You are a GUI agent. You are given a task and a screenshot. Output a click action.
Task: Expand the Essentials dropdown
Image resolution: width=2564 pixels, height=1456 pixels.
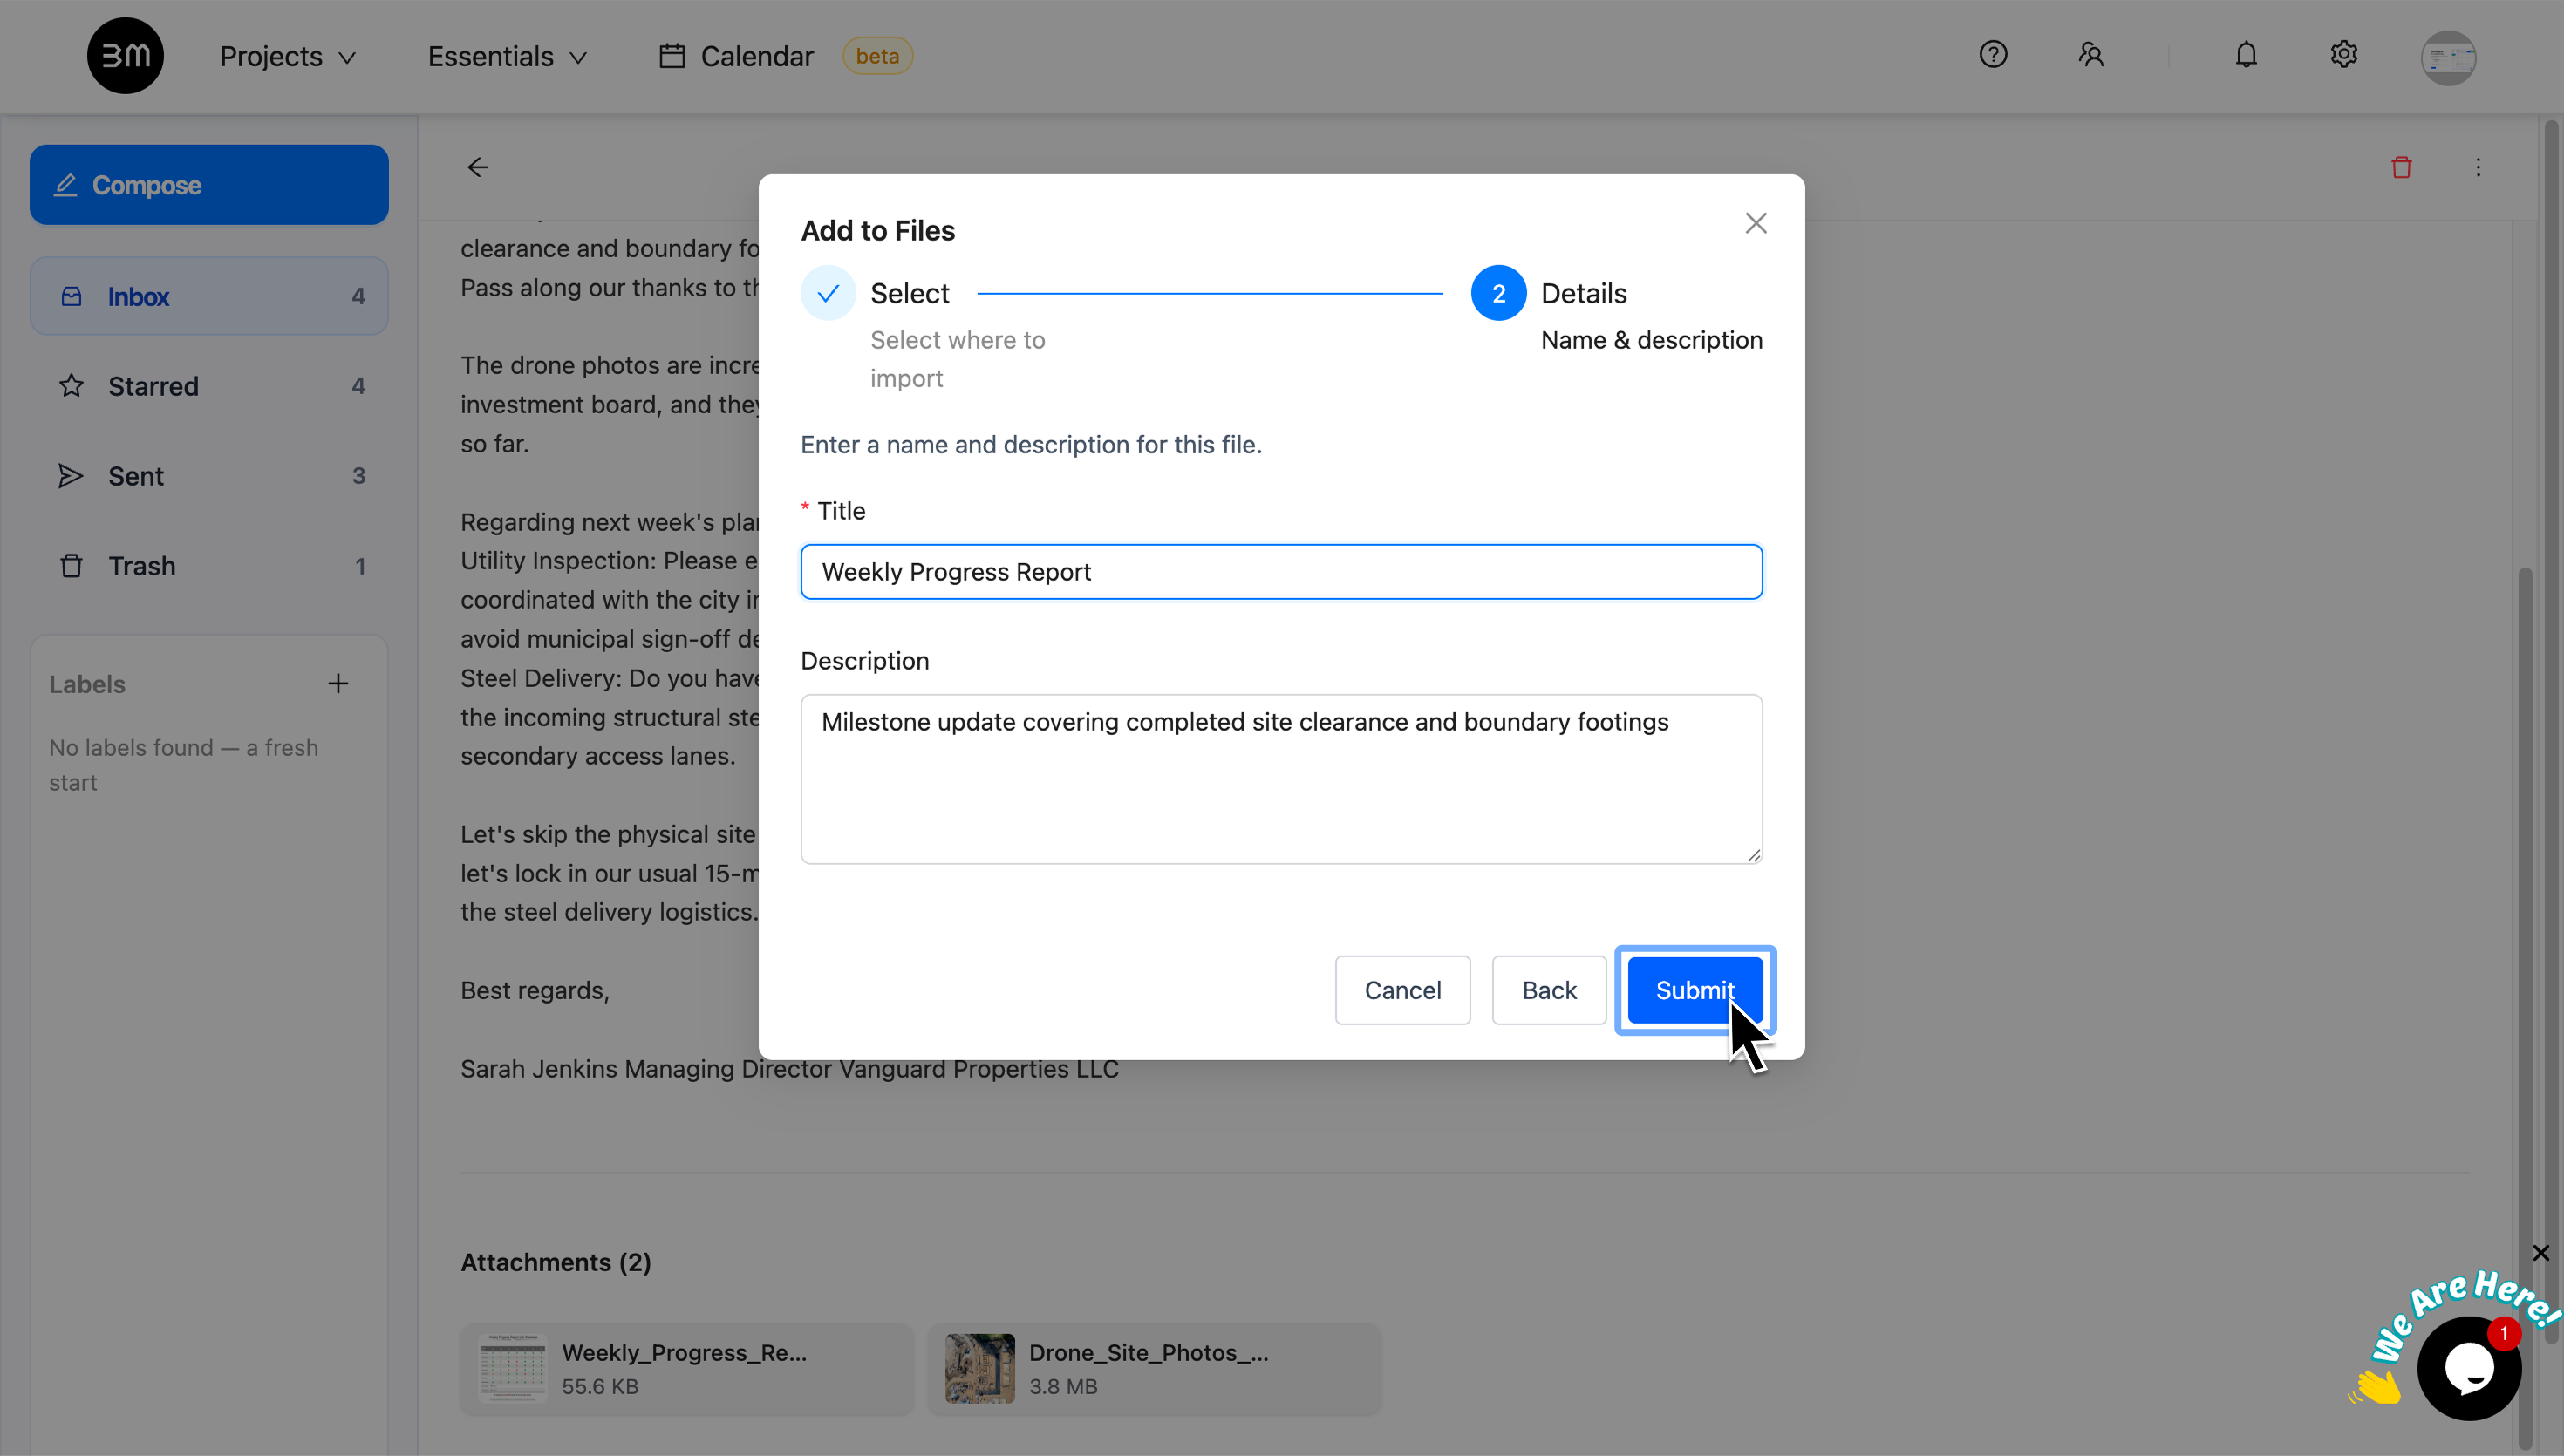tap(507, 56)
